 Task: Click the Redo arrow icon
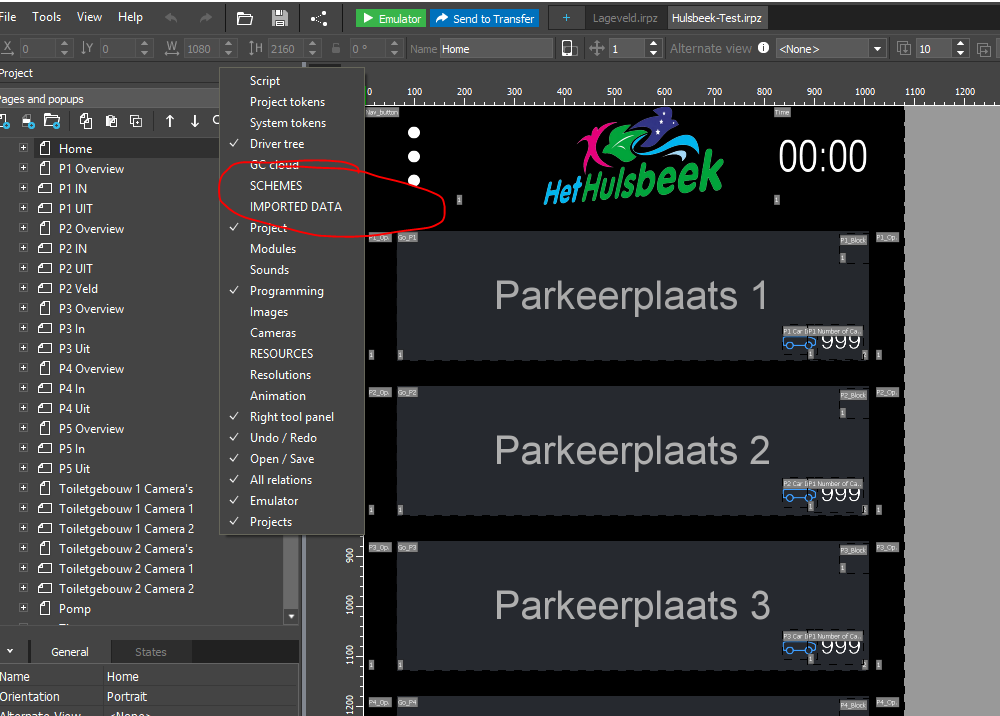tap(205, 18)
